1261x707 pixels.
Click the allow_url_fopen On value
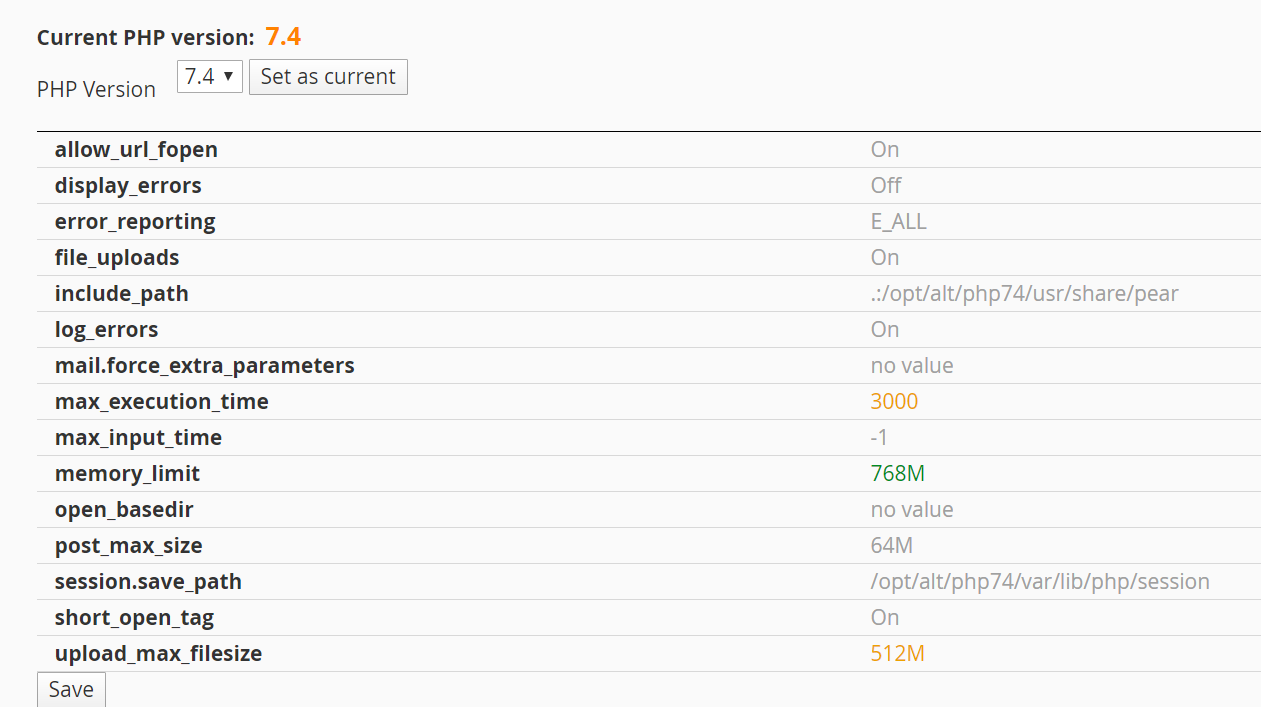pos(885,150)
